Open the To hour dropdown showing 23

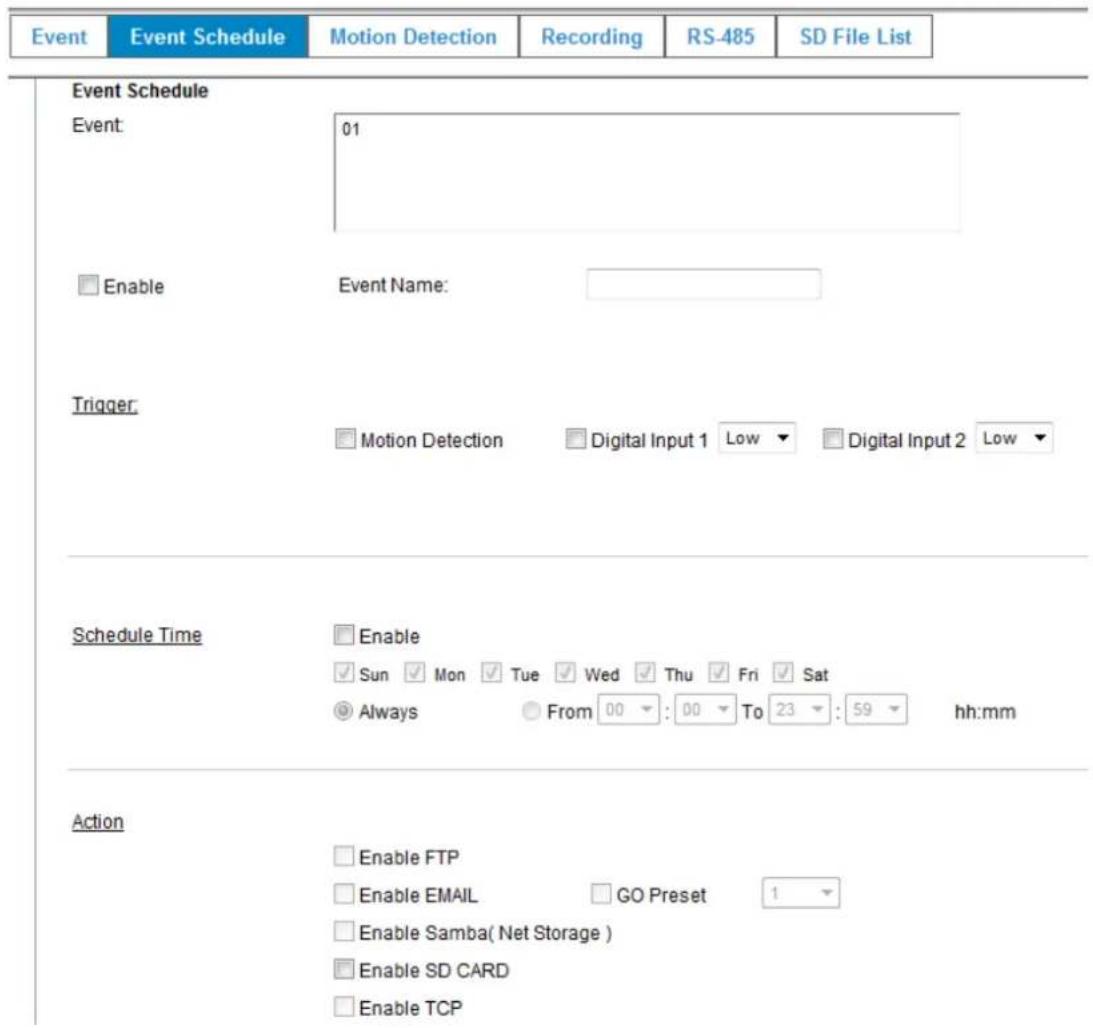(x=800, y=709)
